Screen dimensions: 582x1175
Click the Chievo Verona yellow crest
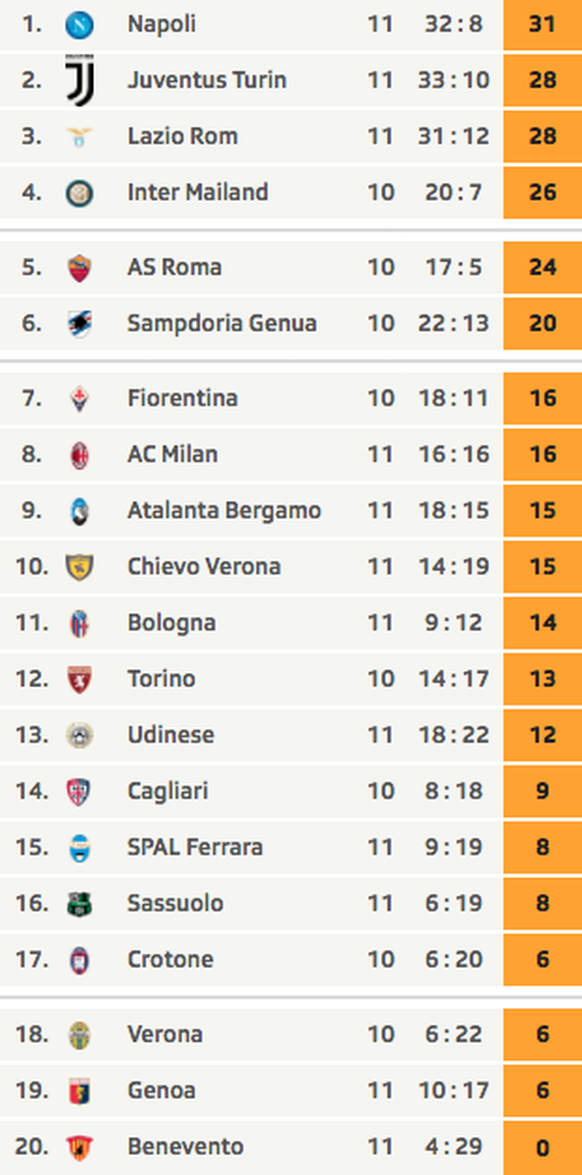79,567
